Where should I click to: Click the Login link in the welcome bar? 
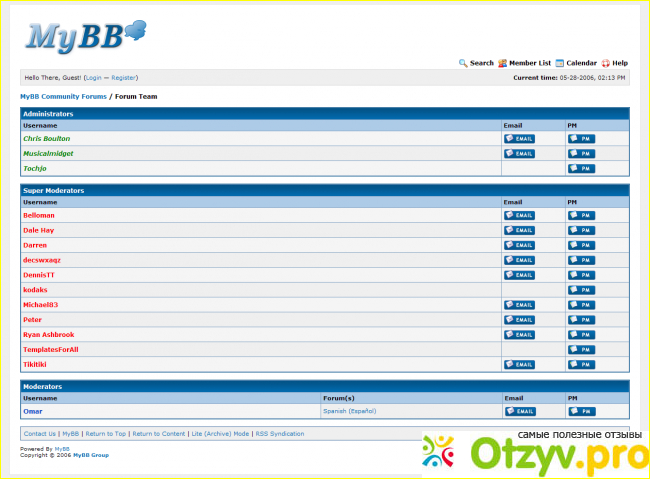tap(94, 77)
